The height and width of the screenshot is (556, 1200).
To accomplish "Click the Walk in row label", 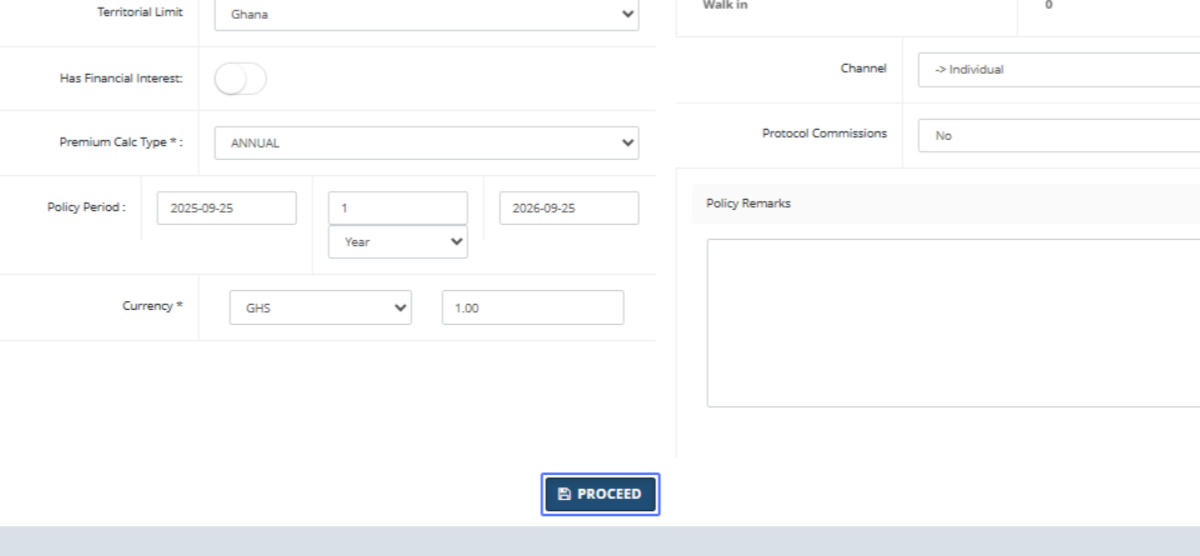I will (x=725, y=5).
